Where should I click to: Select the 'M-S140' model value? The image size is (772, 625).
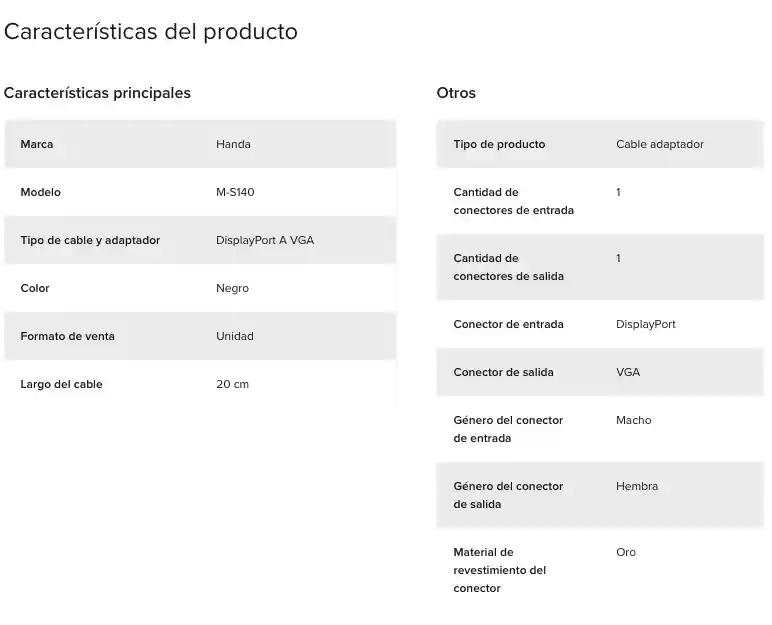(x=235, y=192)
